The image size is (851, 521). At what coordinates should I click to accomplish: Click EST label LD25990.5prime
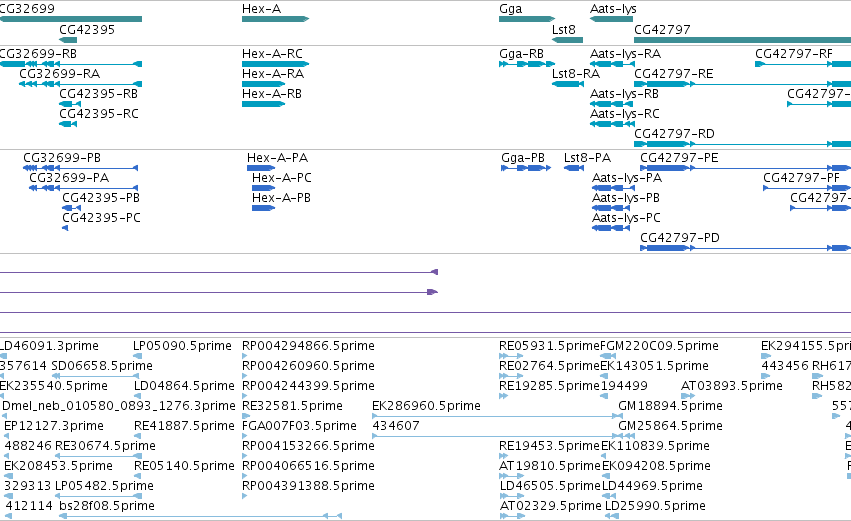[655, 506]
